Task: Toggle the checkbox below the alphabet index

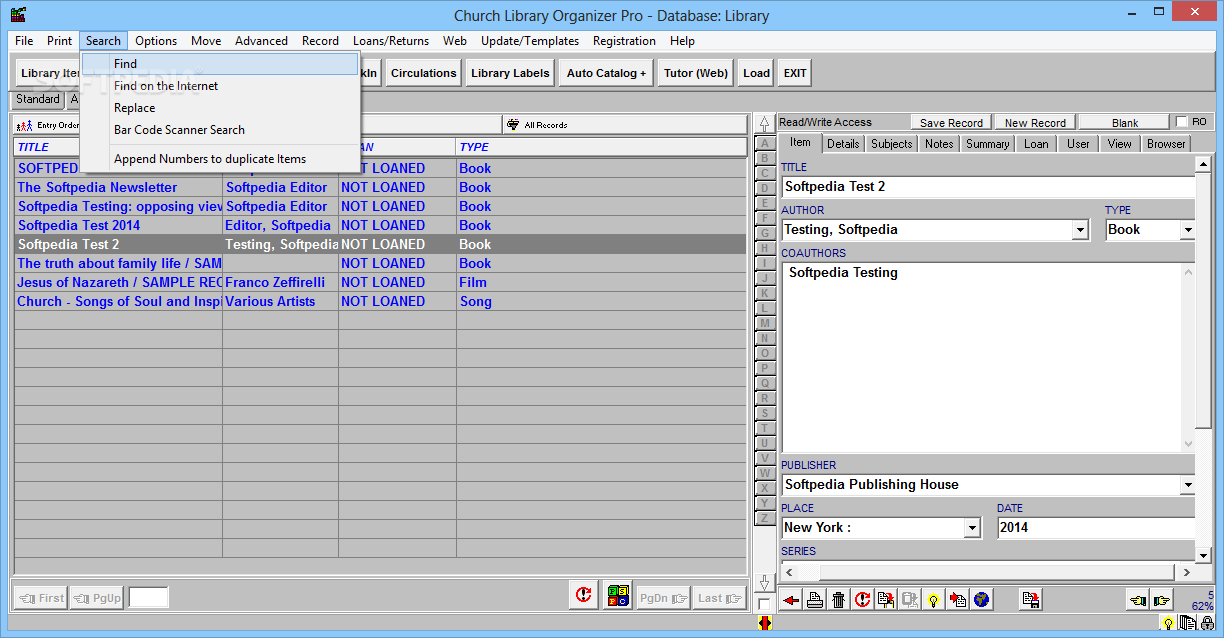Action: pyautogui.click(x=765, y=604)
